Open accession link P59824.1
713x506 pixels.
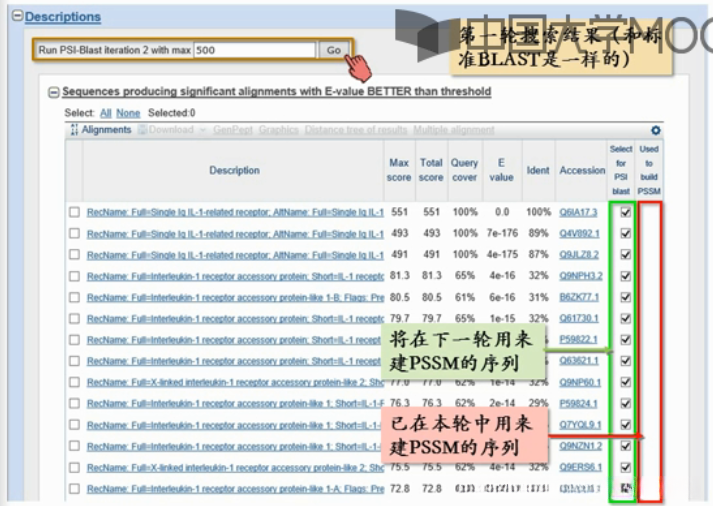point(578,403)
